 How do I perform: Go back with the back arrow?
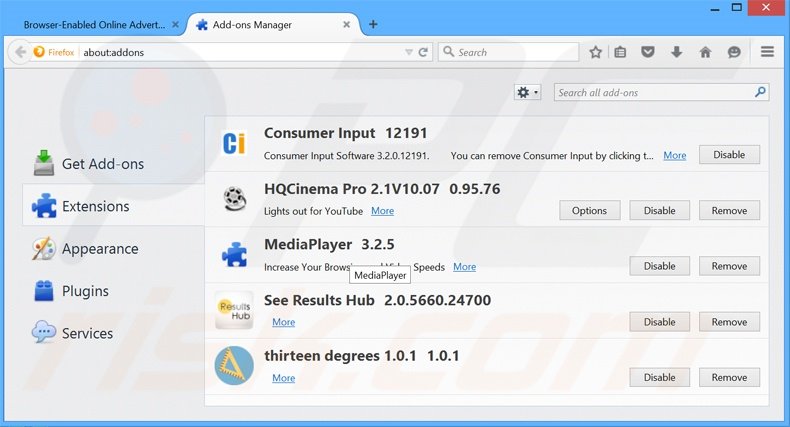pyautogui.click(x=20, y=52)
